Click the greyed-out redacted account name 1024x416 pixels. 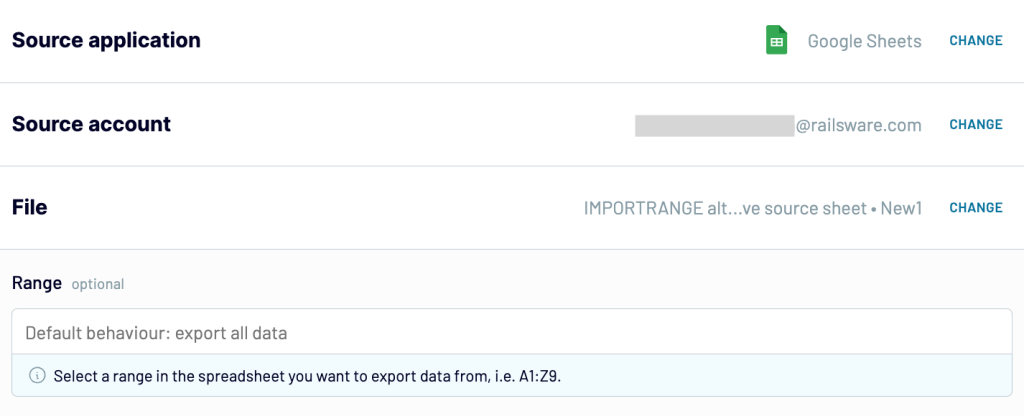click(714, 125)
